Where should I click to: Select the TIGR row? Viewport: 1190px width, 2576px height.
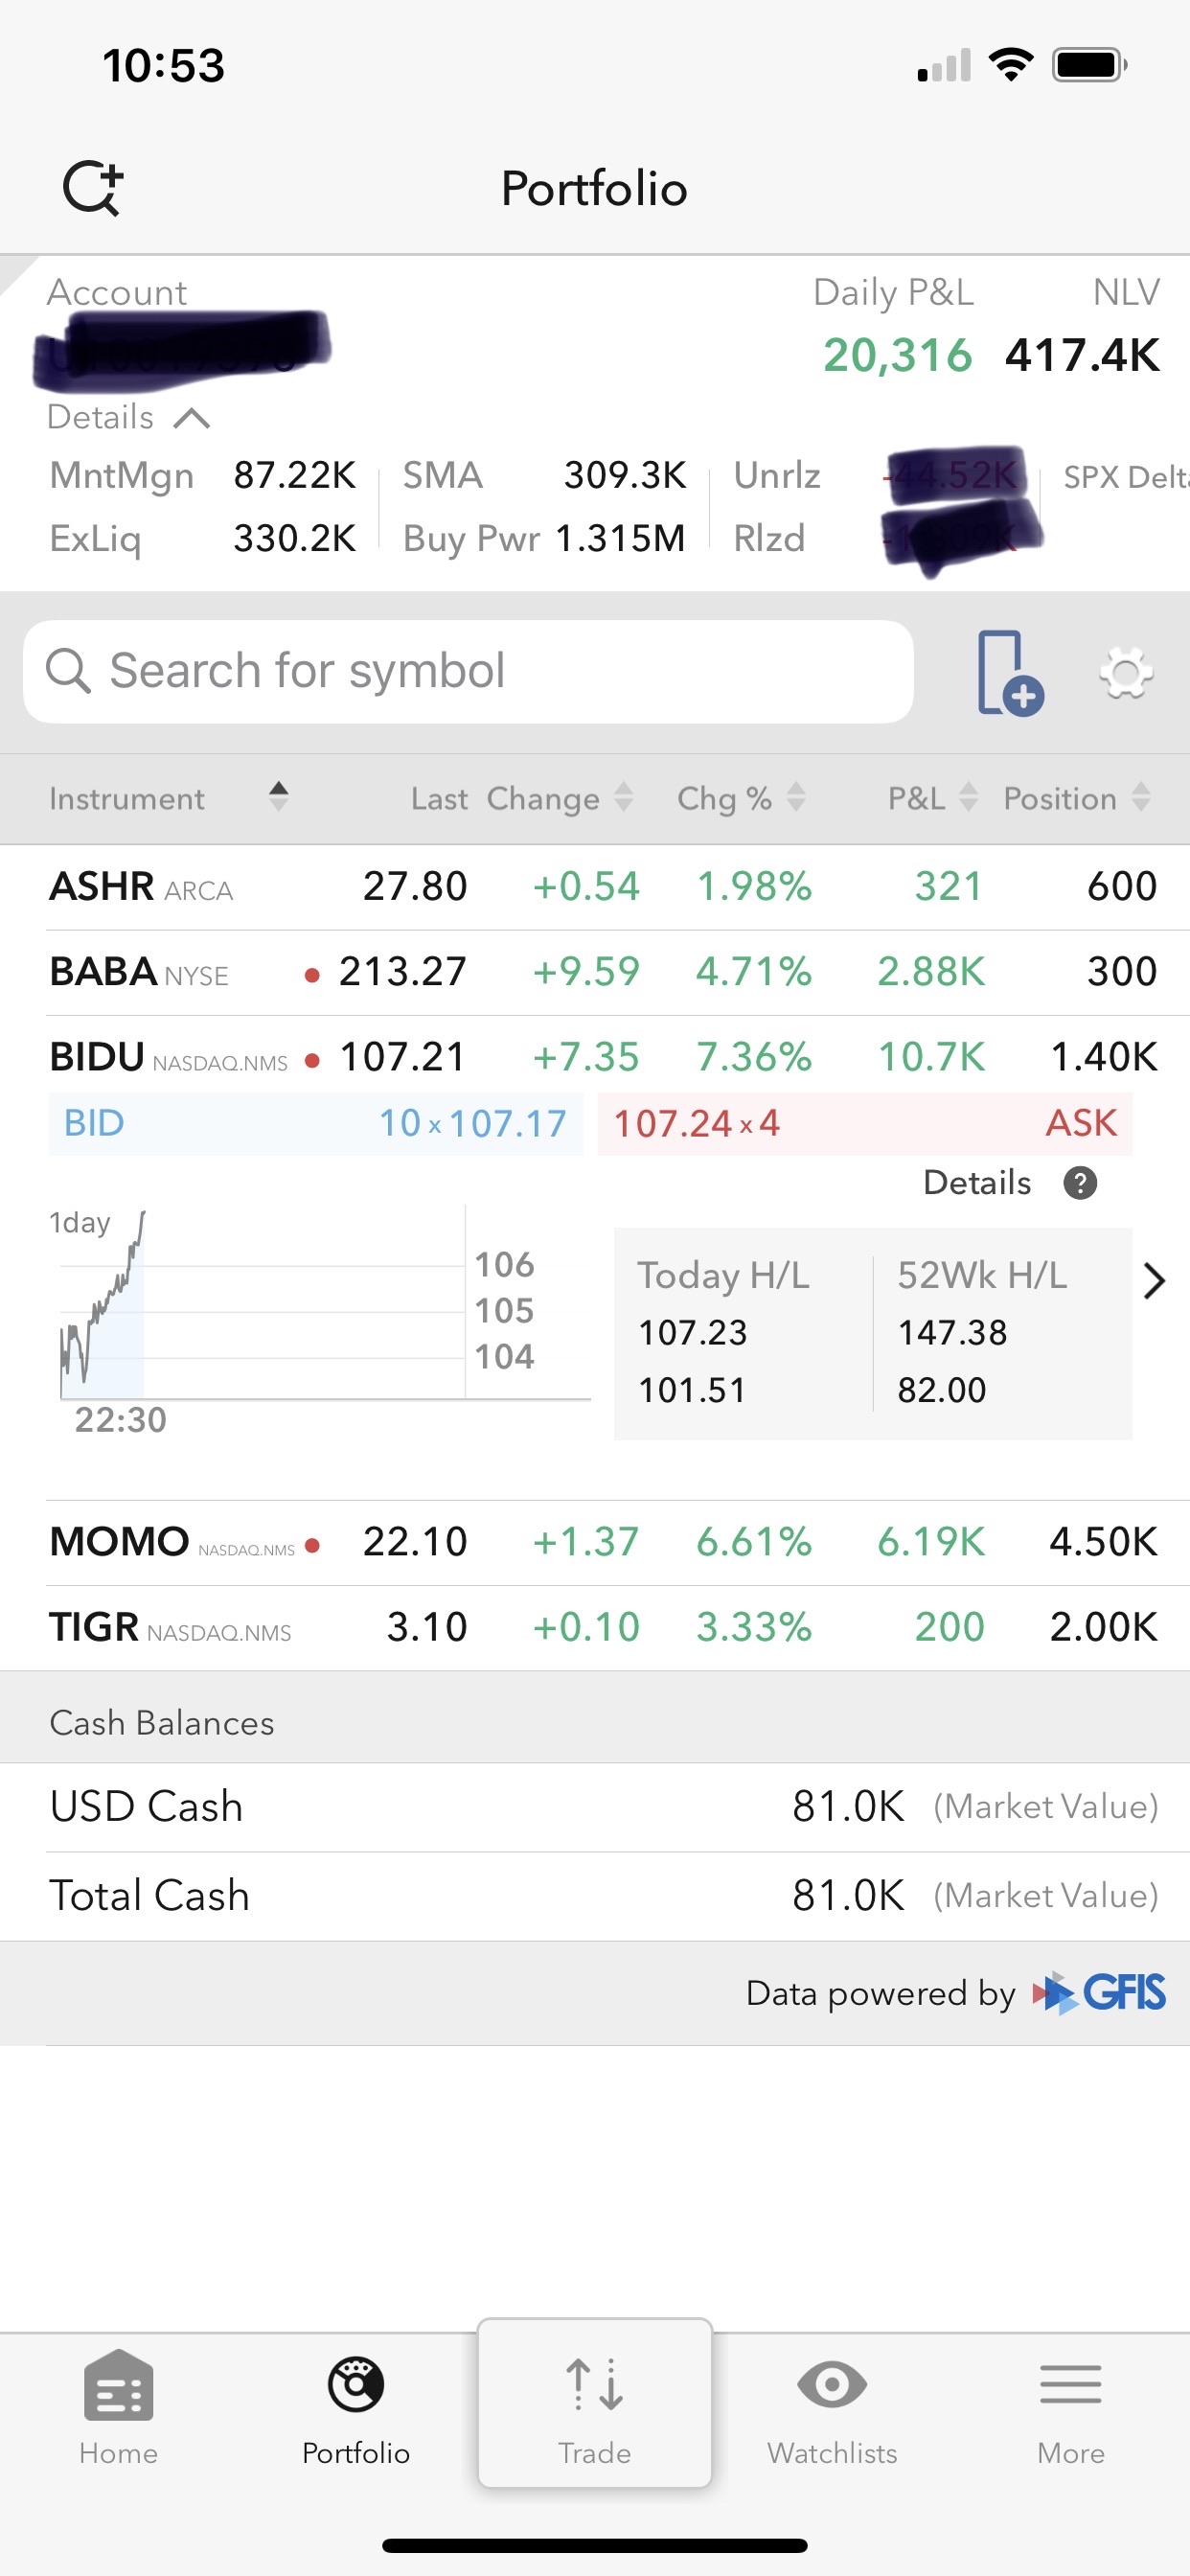[595, 1628]
